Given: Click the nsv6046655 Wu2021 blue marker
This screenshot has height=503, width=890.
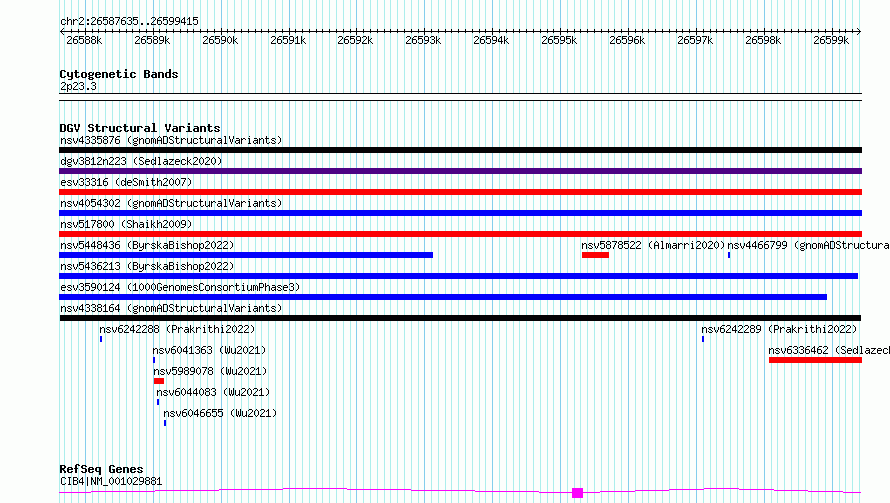Looking at the screenshot, I should click(165, 424).
